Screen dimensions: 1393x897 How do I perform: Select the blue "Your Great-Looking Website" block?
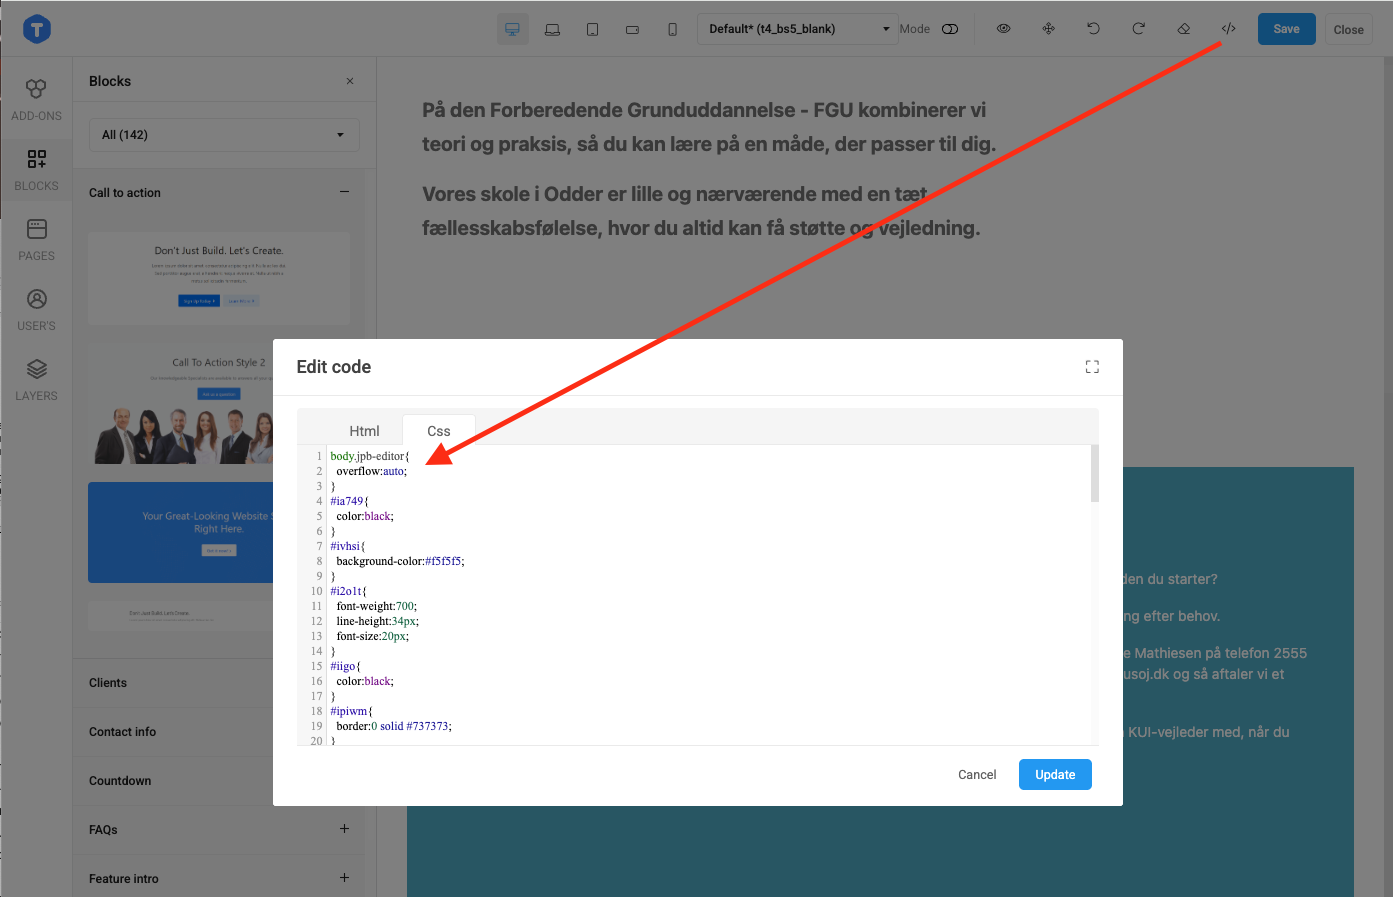[181, 532]
